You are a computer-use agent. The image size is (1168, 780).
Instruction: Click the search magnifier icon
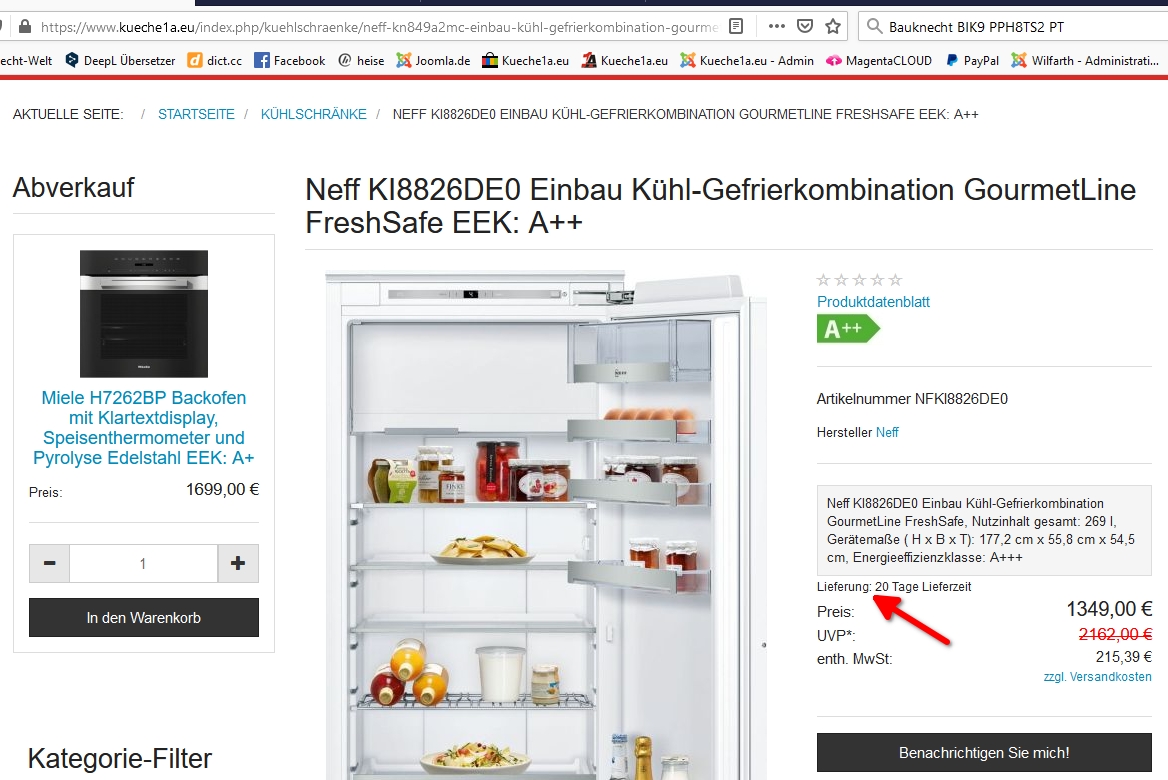(x=875, y=27)
